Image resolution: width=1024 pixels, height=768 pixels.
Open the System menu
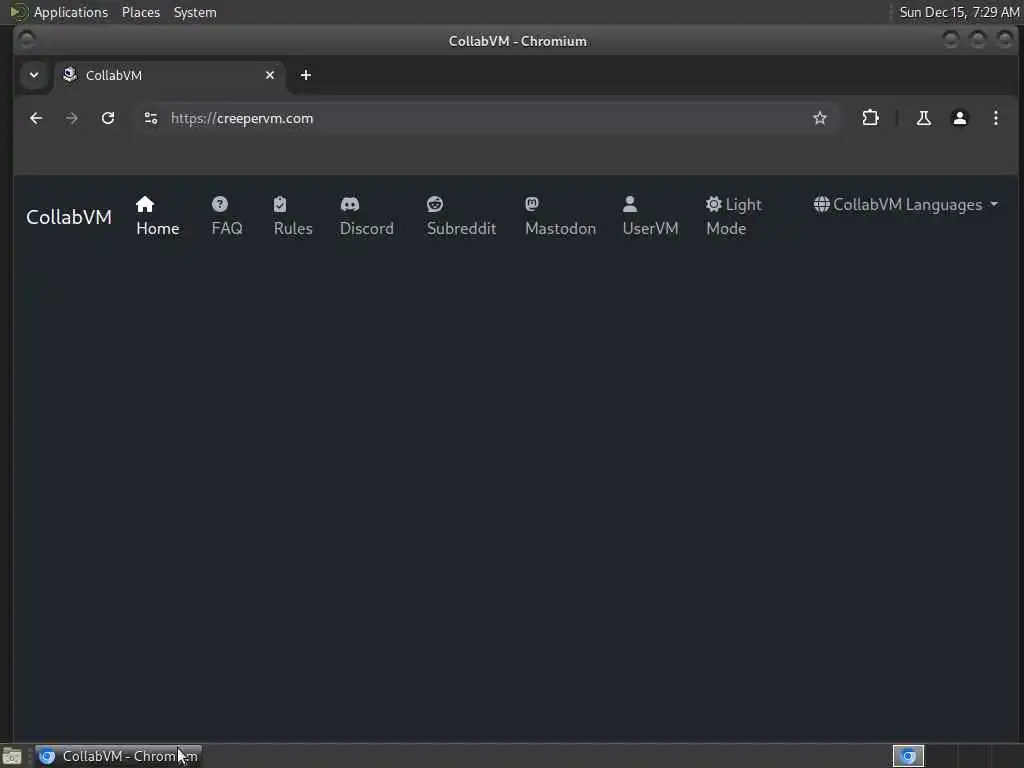[x=195, y=12]
